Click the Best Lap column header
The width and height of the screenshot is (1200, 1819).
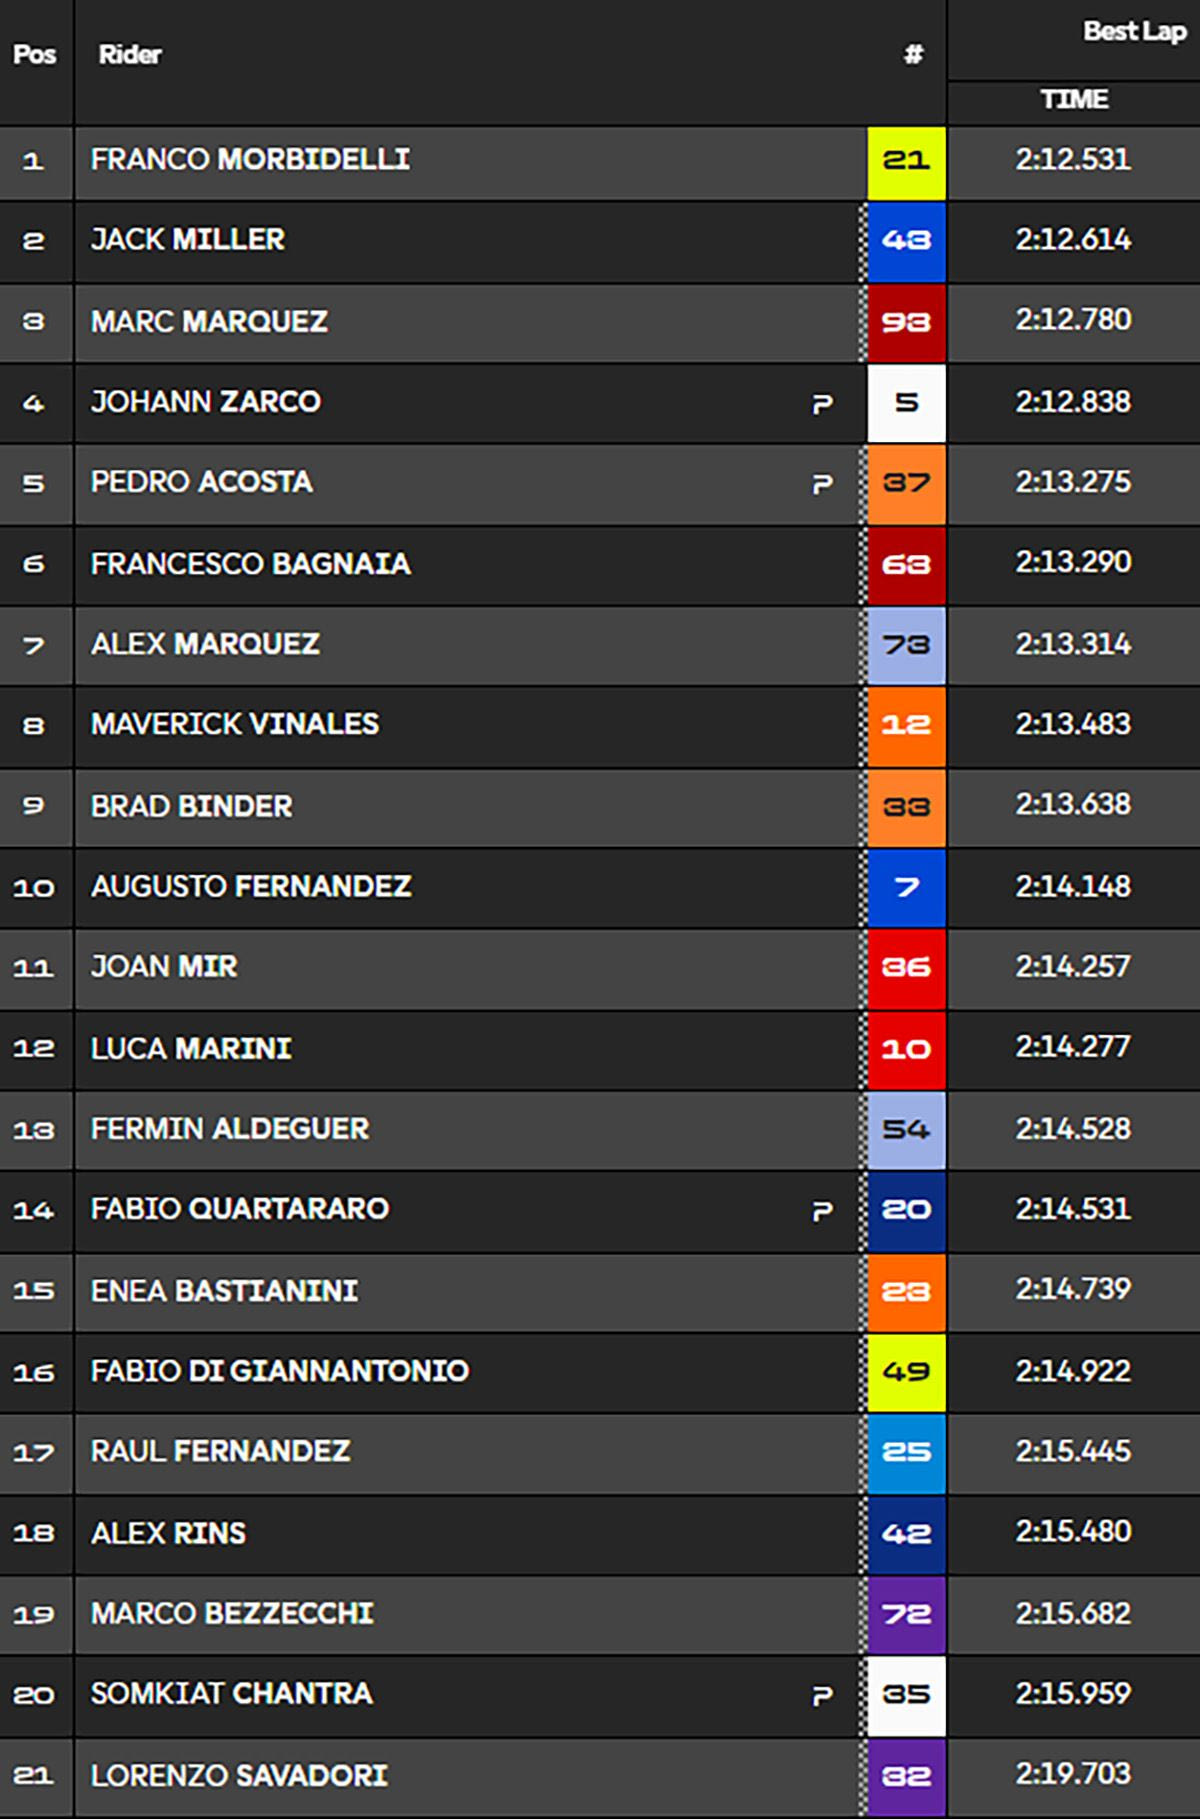click(x=1134, y=32)
